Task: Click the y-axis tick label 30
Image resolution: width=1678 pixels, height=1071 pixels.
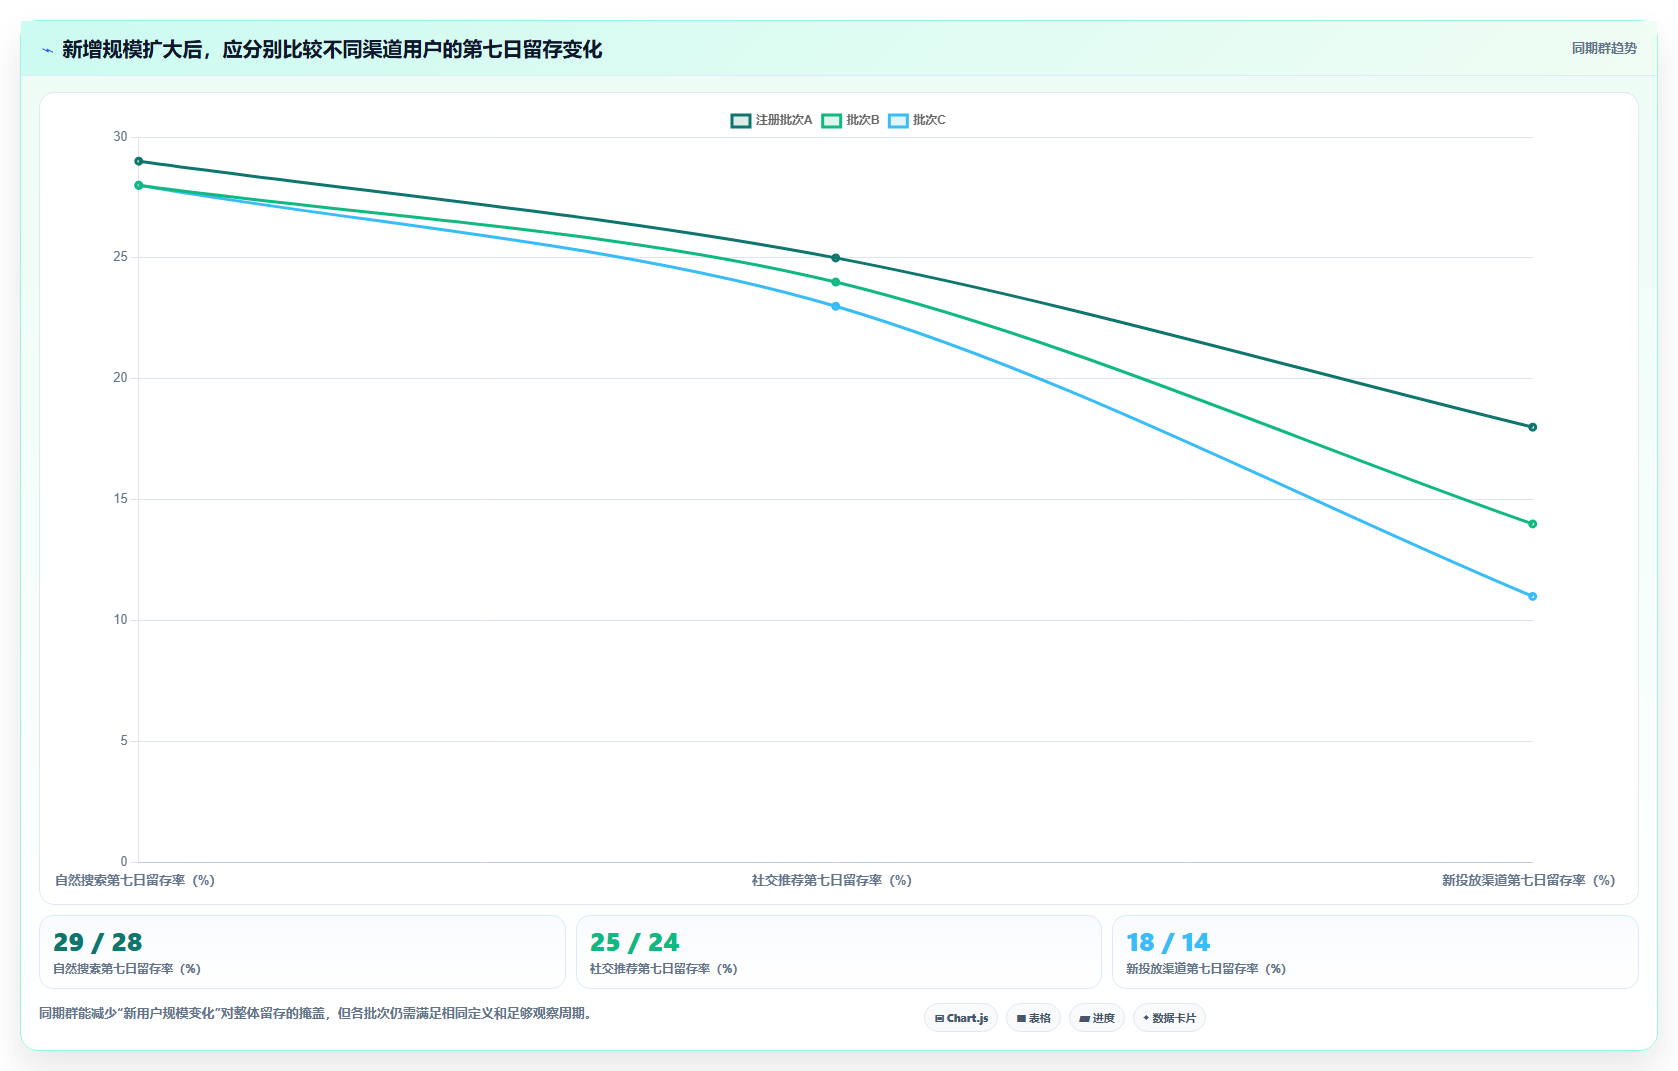Action: (120, 137)
